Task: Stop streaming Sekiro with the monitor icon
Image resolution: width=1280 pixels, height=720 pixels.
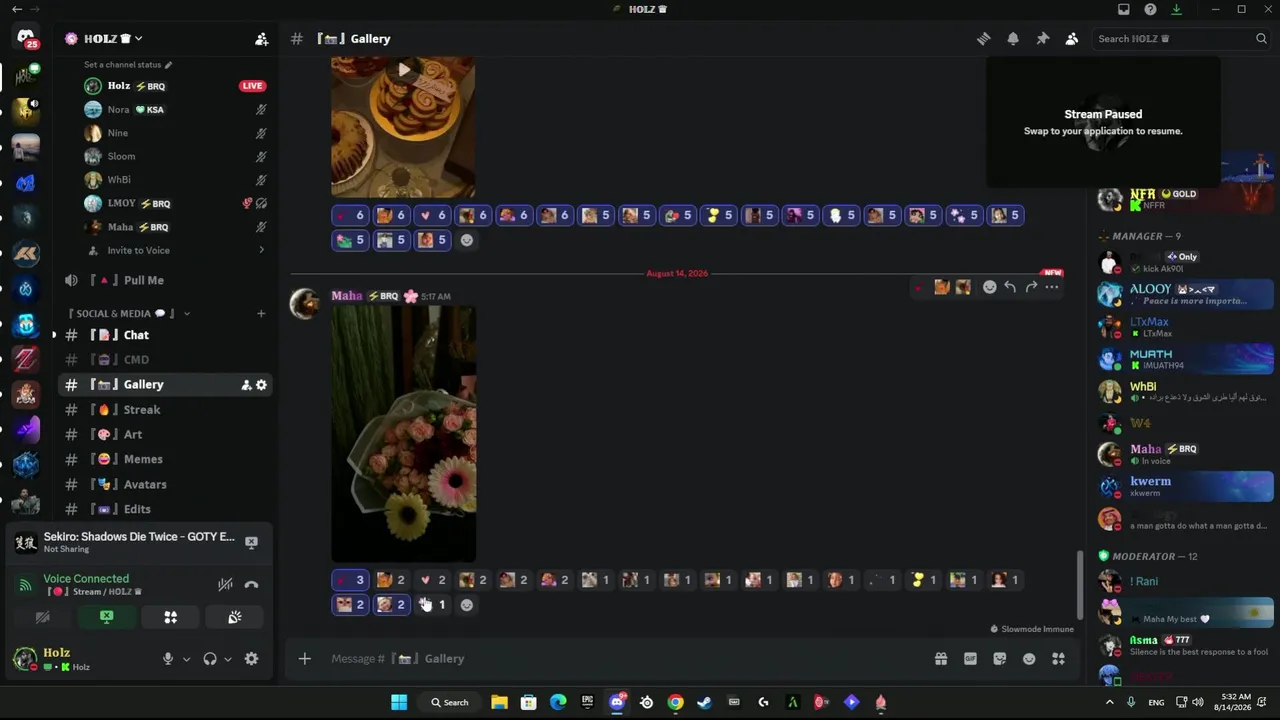Action: (251, 542)
